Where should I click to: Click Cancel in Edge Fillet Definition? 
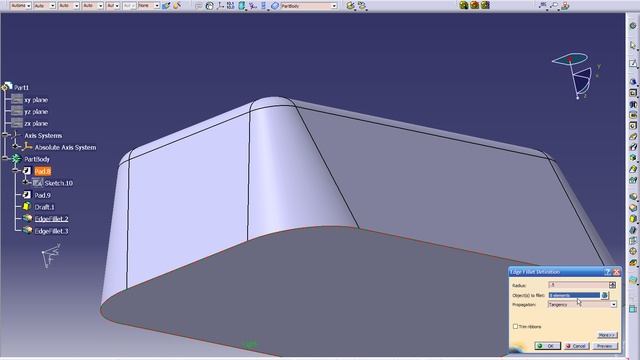(x=576, y=346)
